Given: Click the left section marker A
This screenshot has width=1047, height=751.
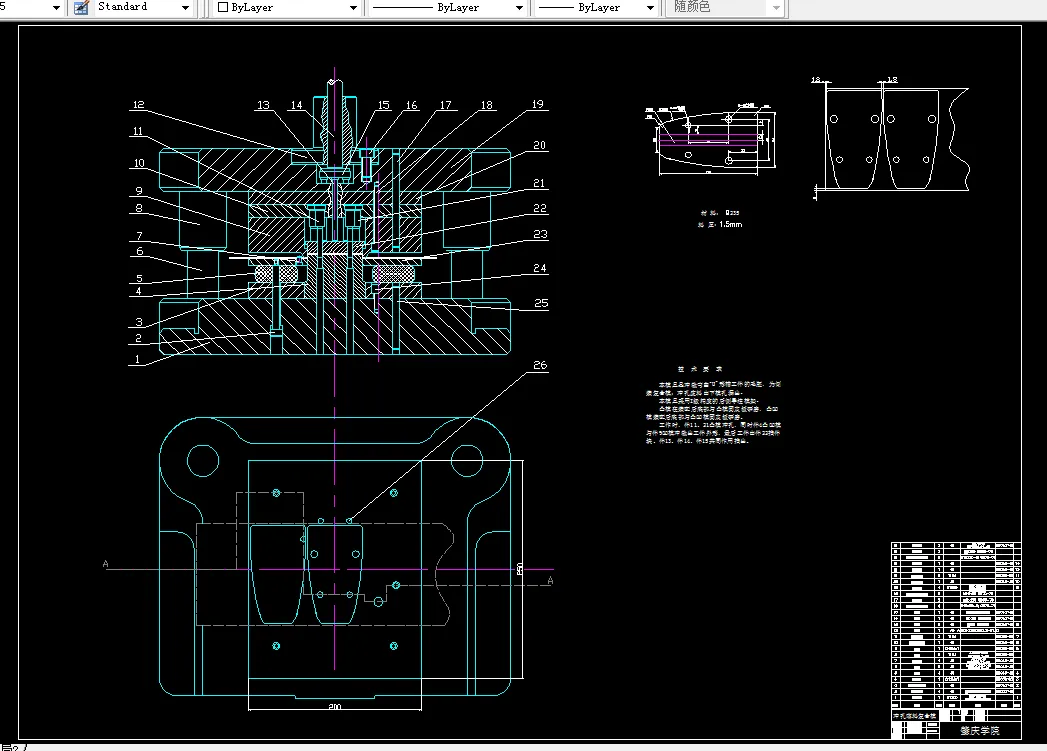Looking at the screenshot, I should point(105,565).
